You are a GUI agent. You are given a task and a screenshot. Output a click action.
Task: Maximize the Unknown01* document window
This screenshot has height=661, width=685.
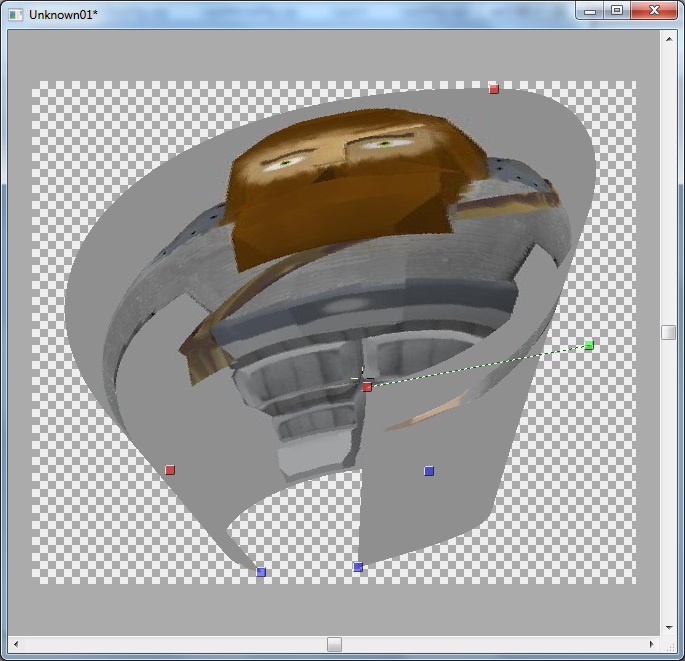coord(617,10)
